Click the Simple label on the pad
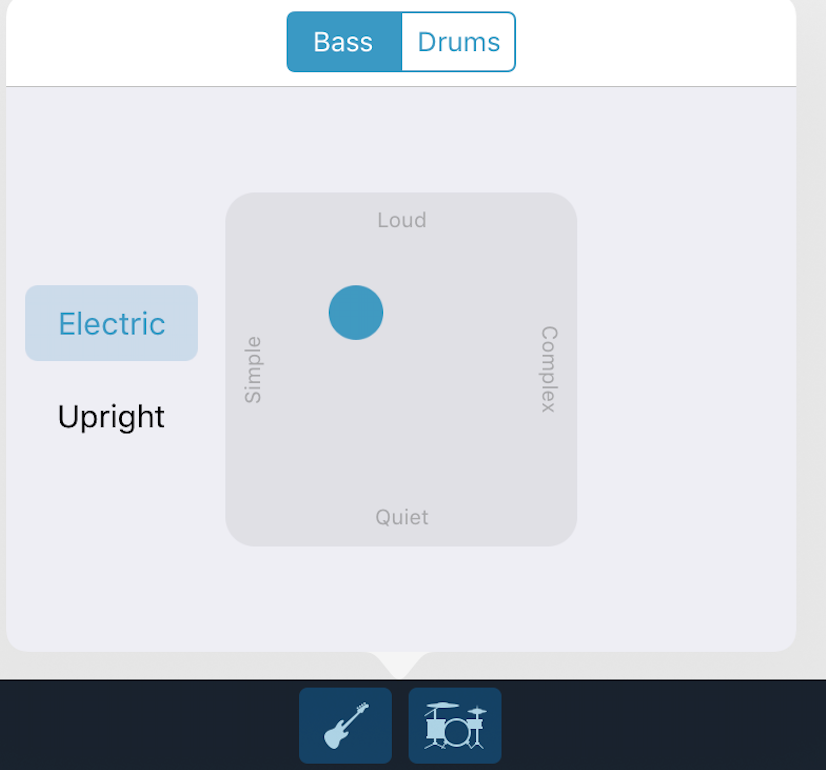The image size is (826, 770). [253, 369]
